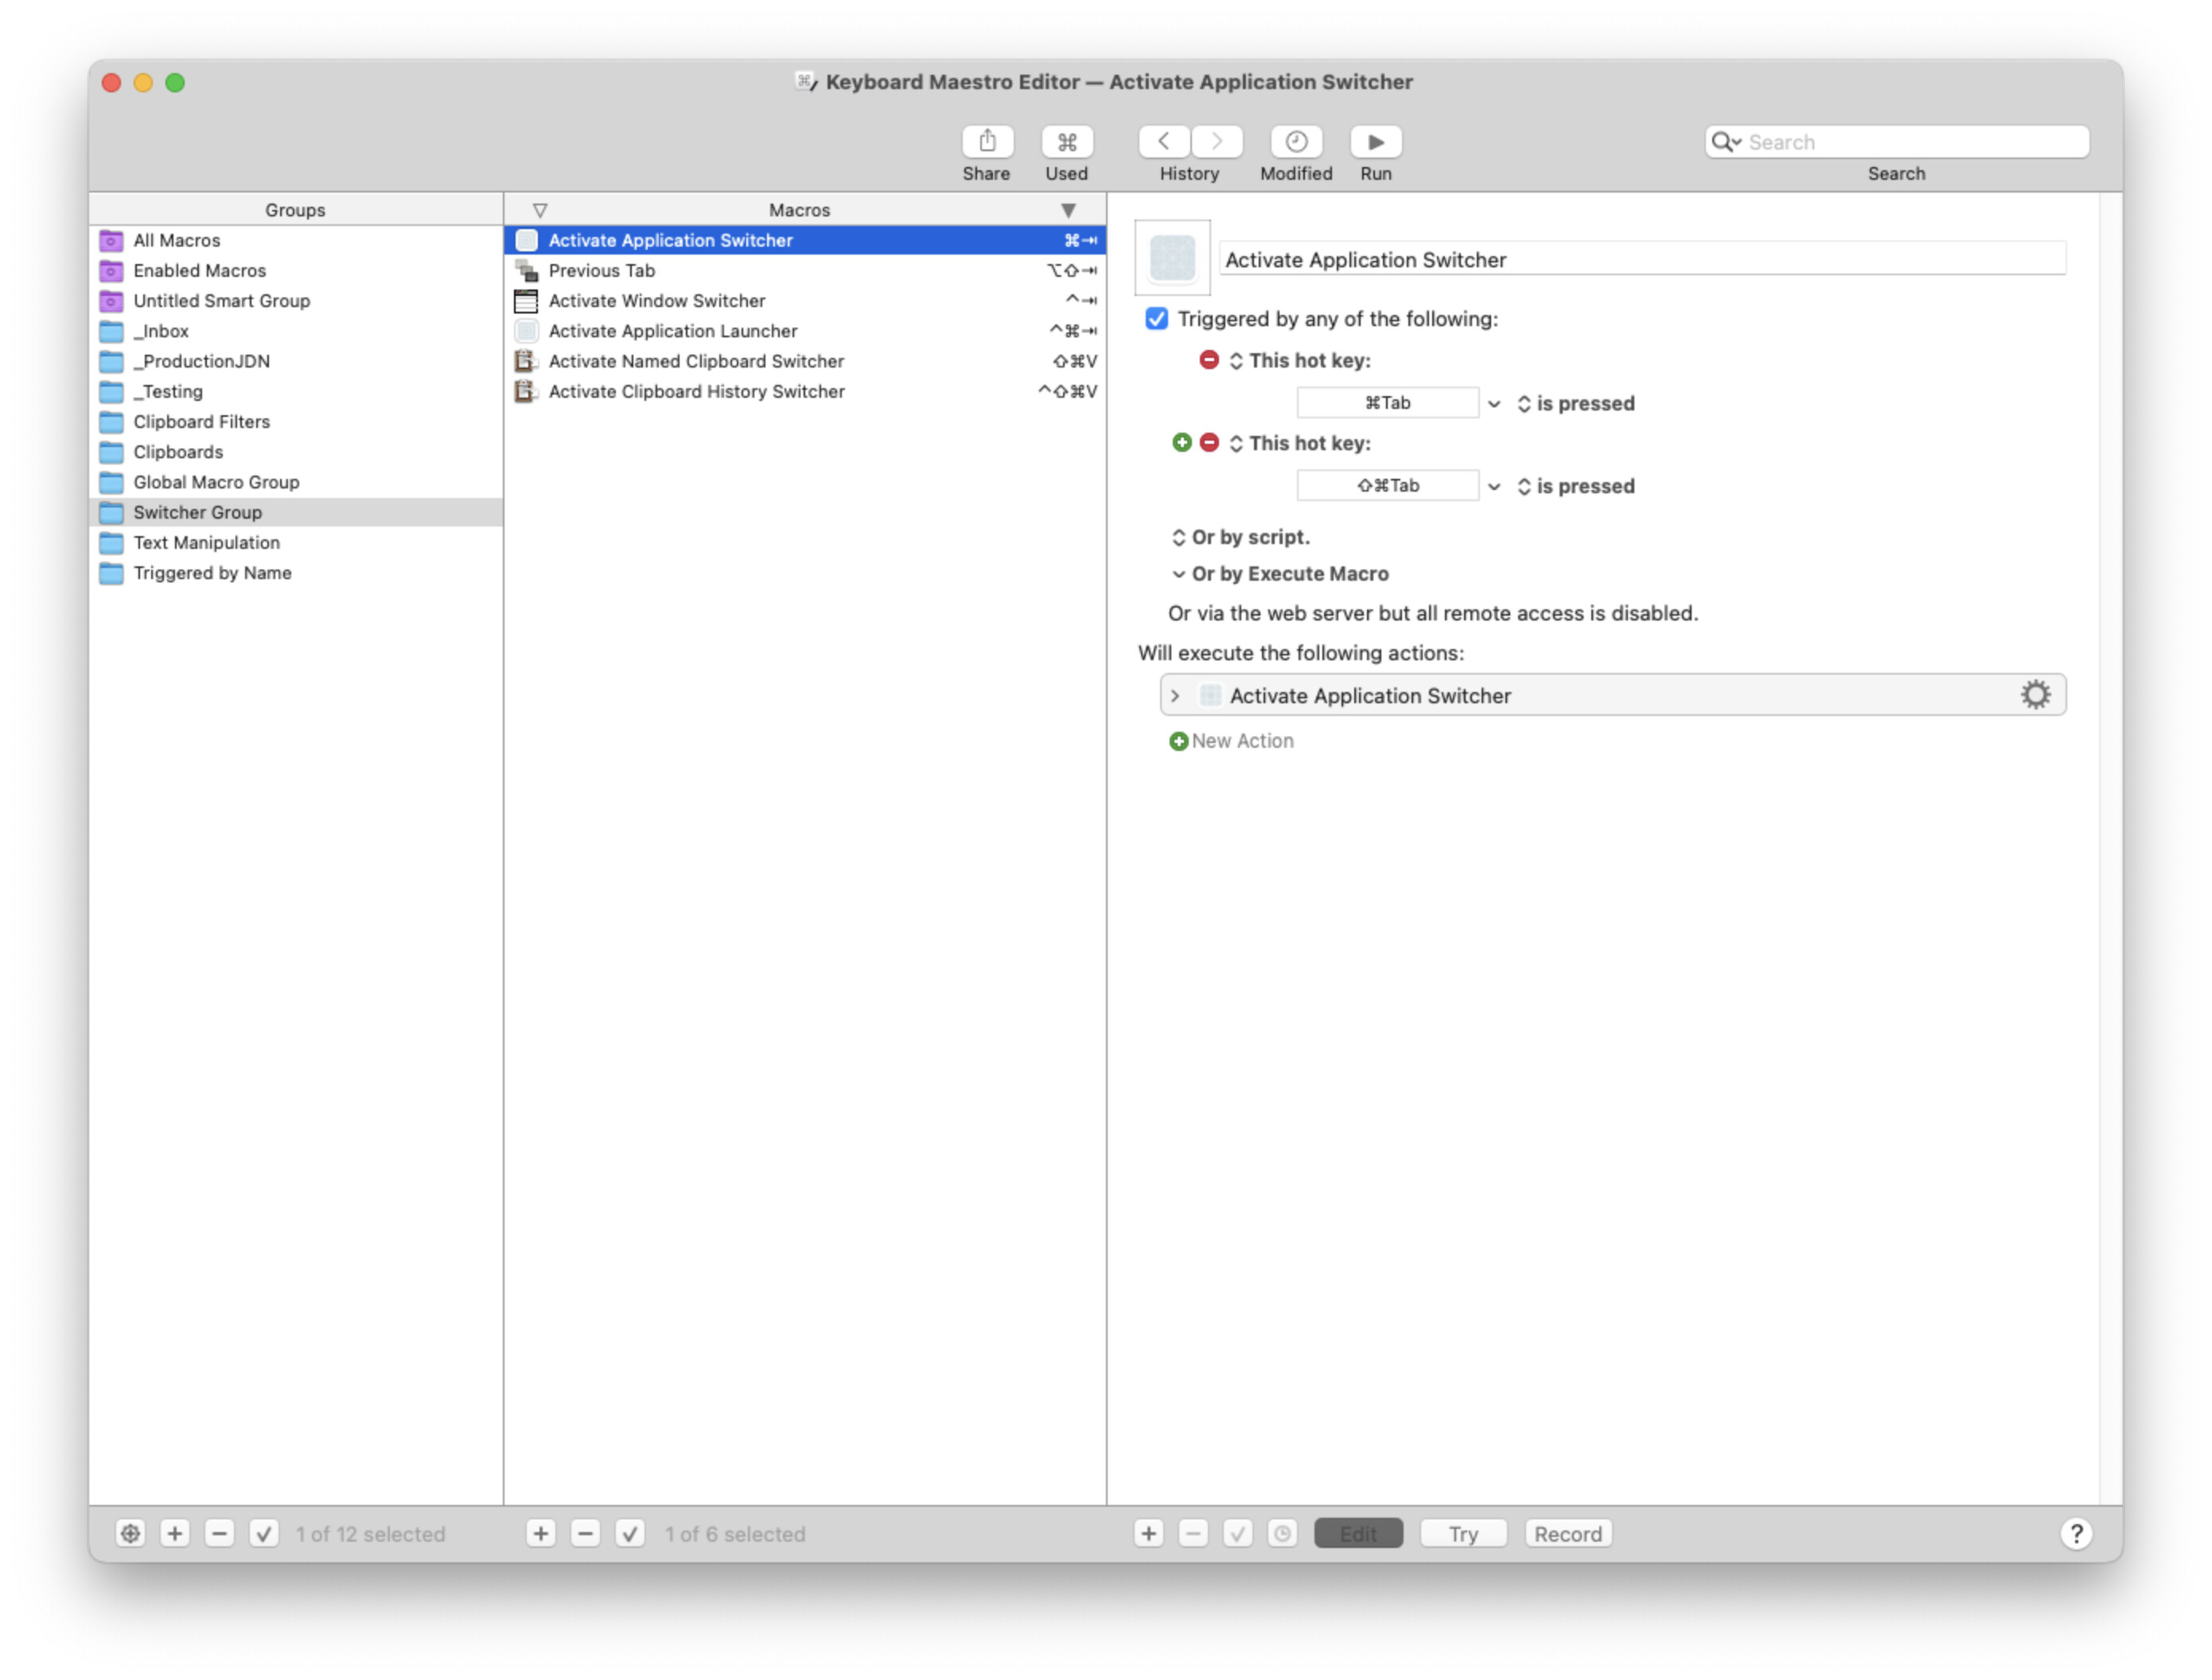This screenshot has height=1680, width=2212.
Task: Select Activate Clipboard History Switcher macro
Action: (x=805, y=391)
